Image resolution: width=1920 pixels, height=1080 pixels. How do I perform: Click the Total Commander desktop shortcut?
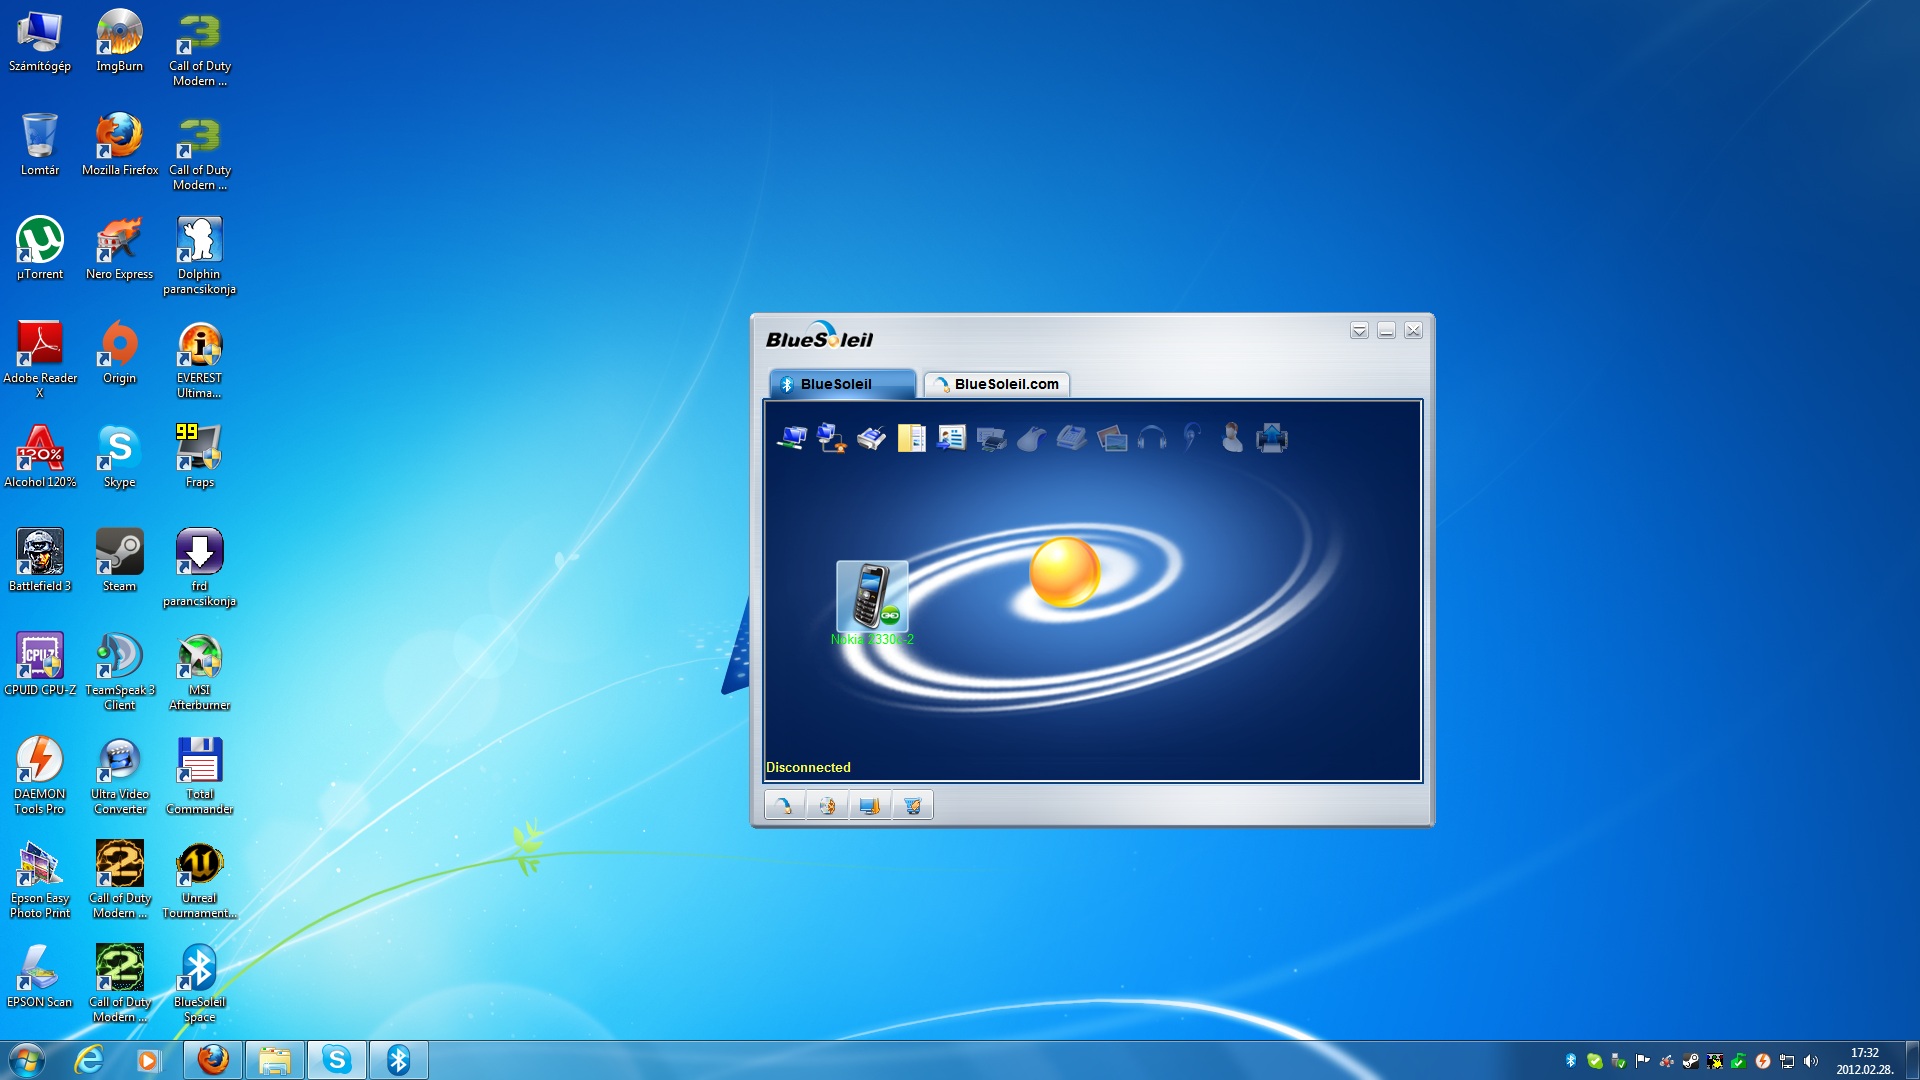[x=199, y=777]
